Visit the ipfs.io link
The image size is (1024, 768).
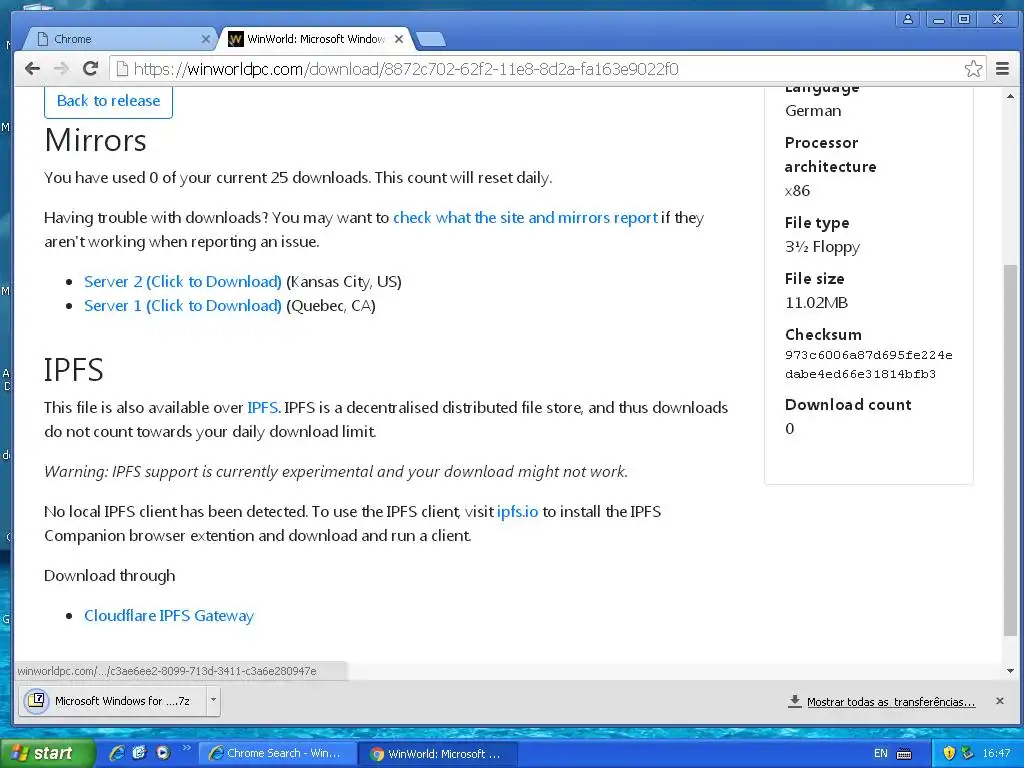point(517,511)
